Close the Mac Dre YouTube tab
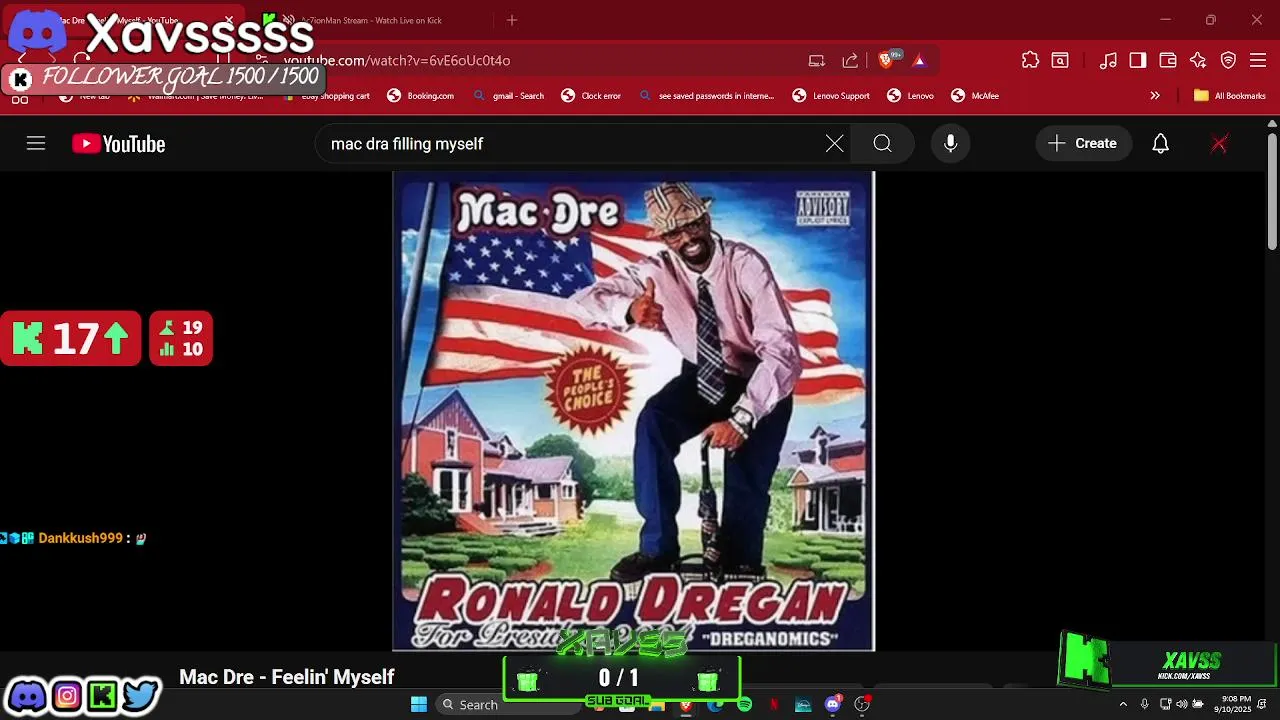1280x720 pixels. 229,20
